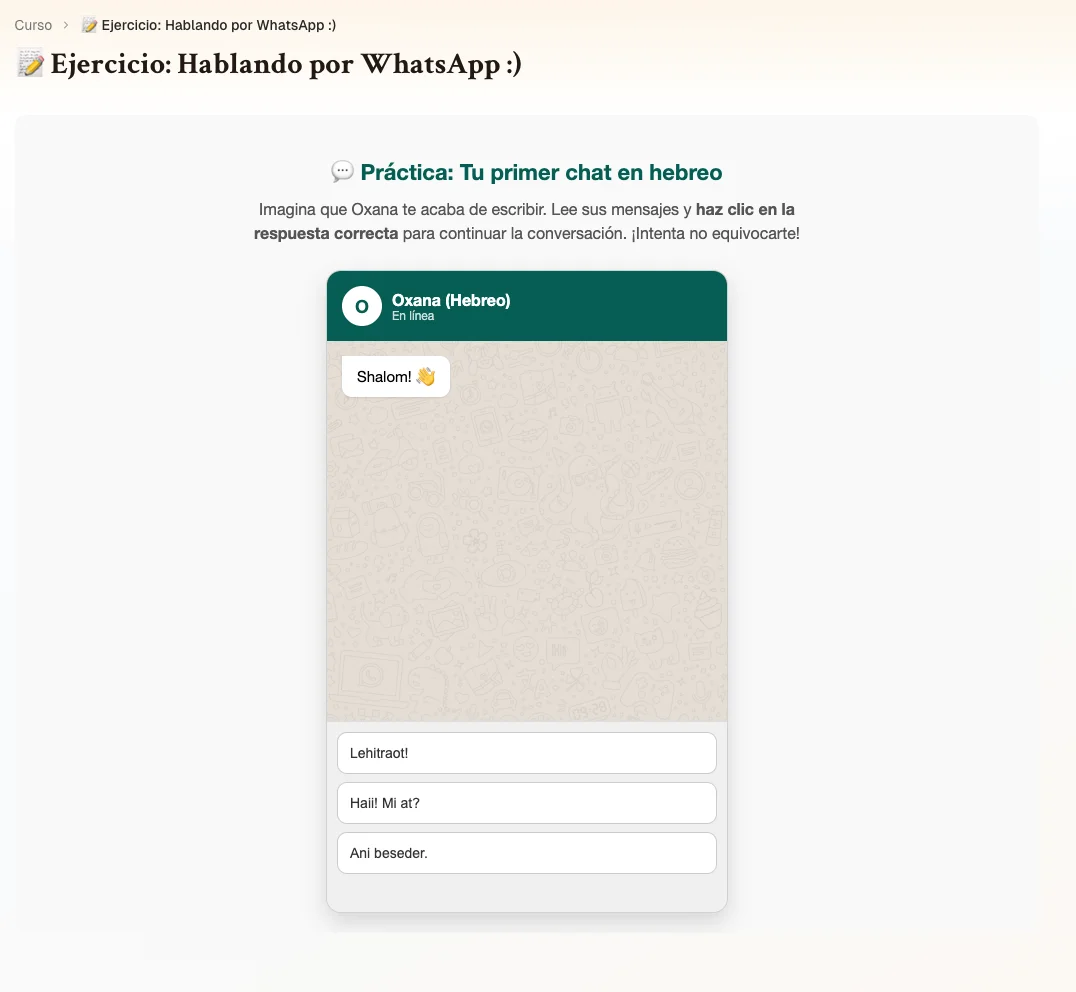Click the memo emoji beside the page title
The height and width of the screenshot is (992, 1076).
30,64
